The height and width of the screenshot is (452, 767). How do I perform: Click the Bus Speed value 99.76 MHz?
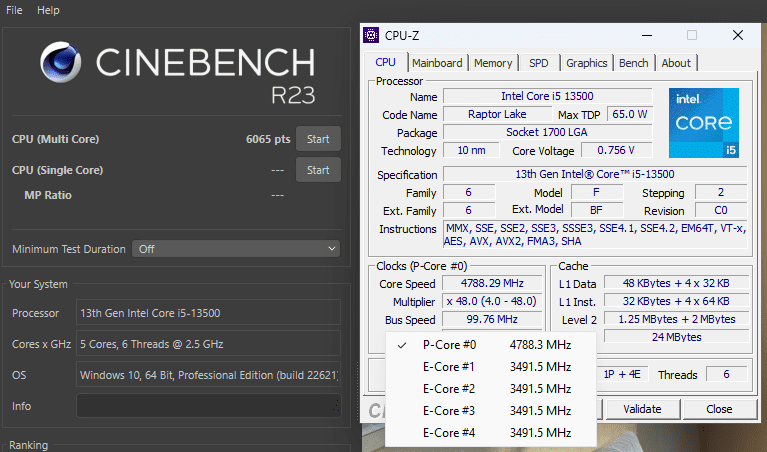point(492,319)
